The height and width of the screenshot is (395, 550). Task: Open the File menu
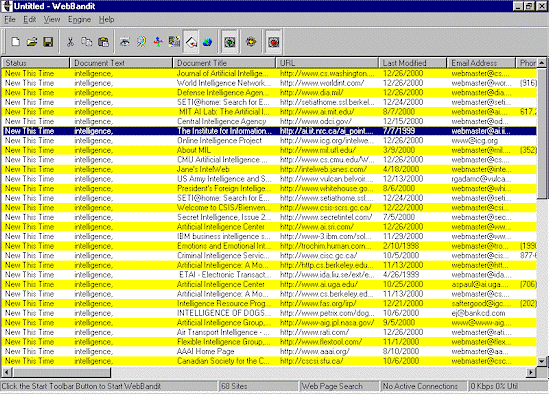10,20
